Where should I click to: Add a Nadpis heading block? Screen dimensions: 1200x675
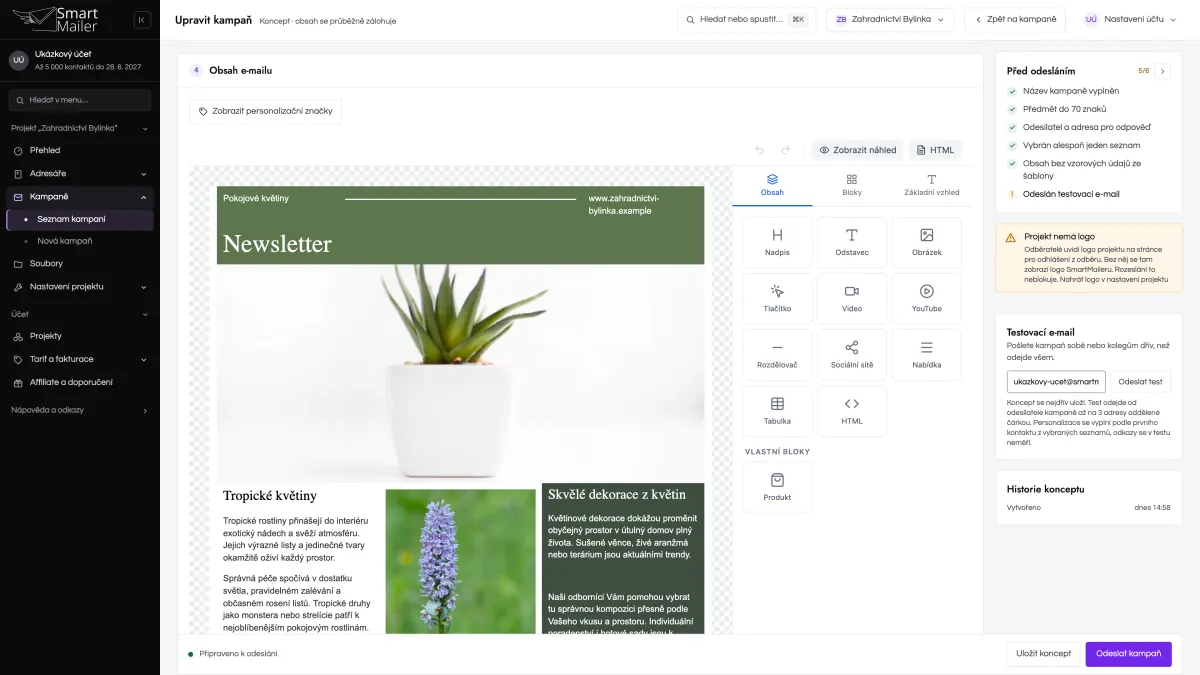[777, 242]
